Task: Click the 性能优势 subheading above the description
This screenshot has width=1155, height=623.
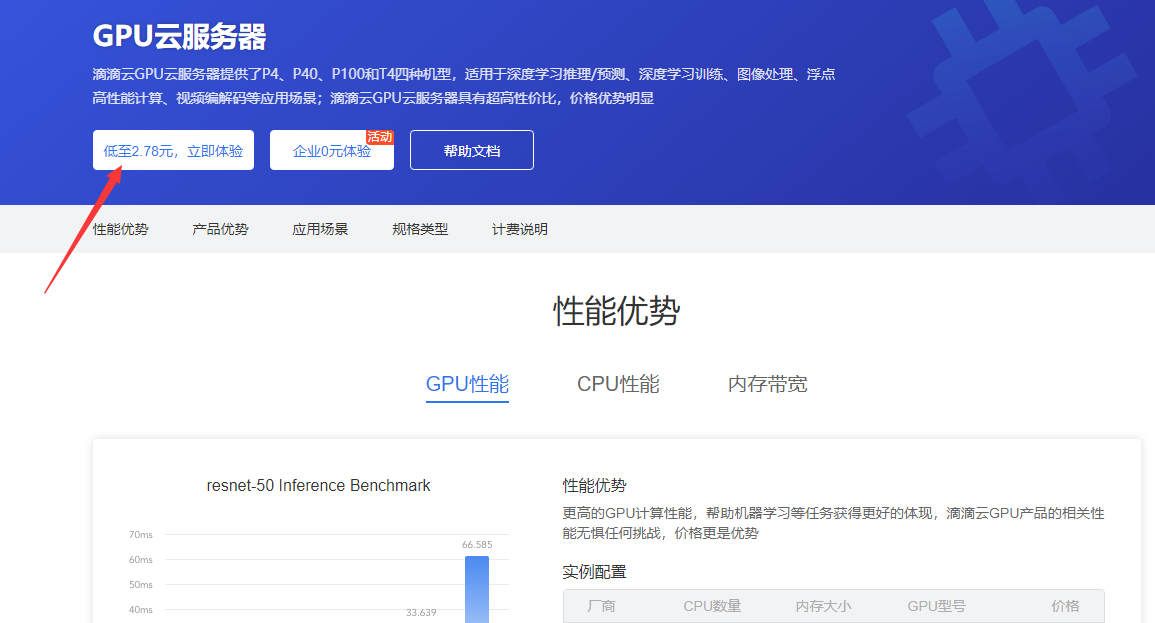Action: coord(594,485)
